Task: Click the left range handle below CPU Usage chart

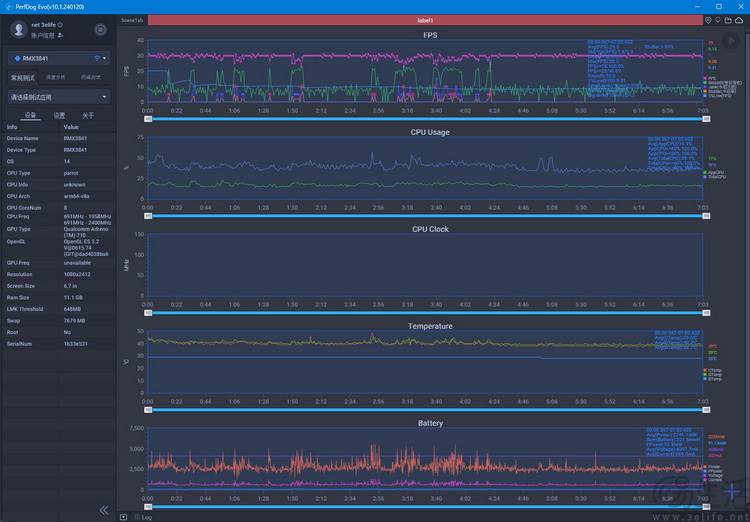Action: tap(148, 216)
